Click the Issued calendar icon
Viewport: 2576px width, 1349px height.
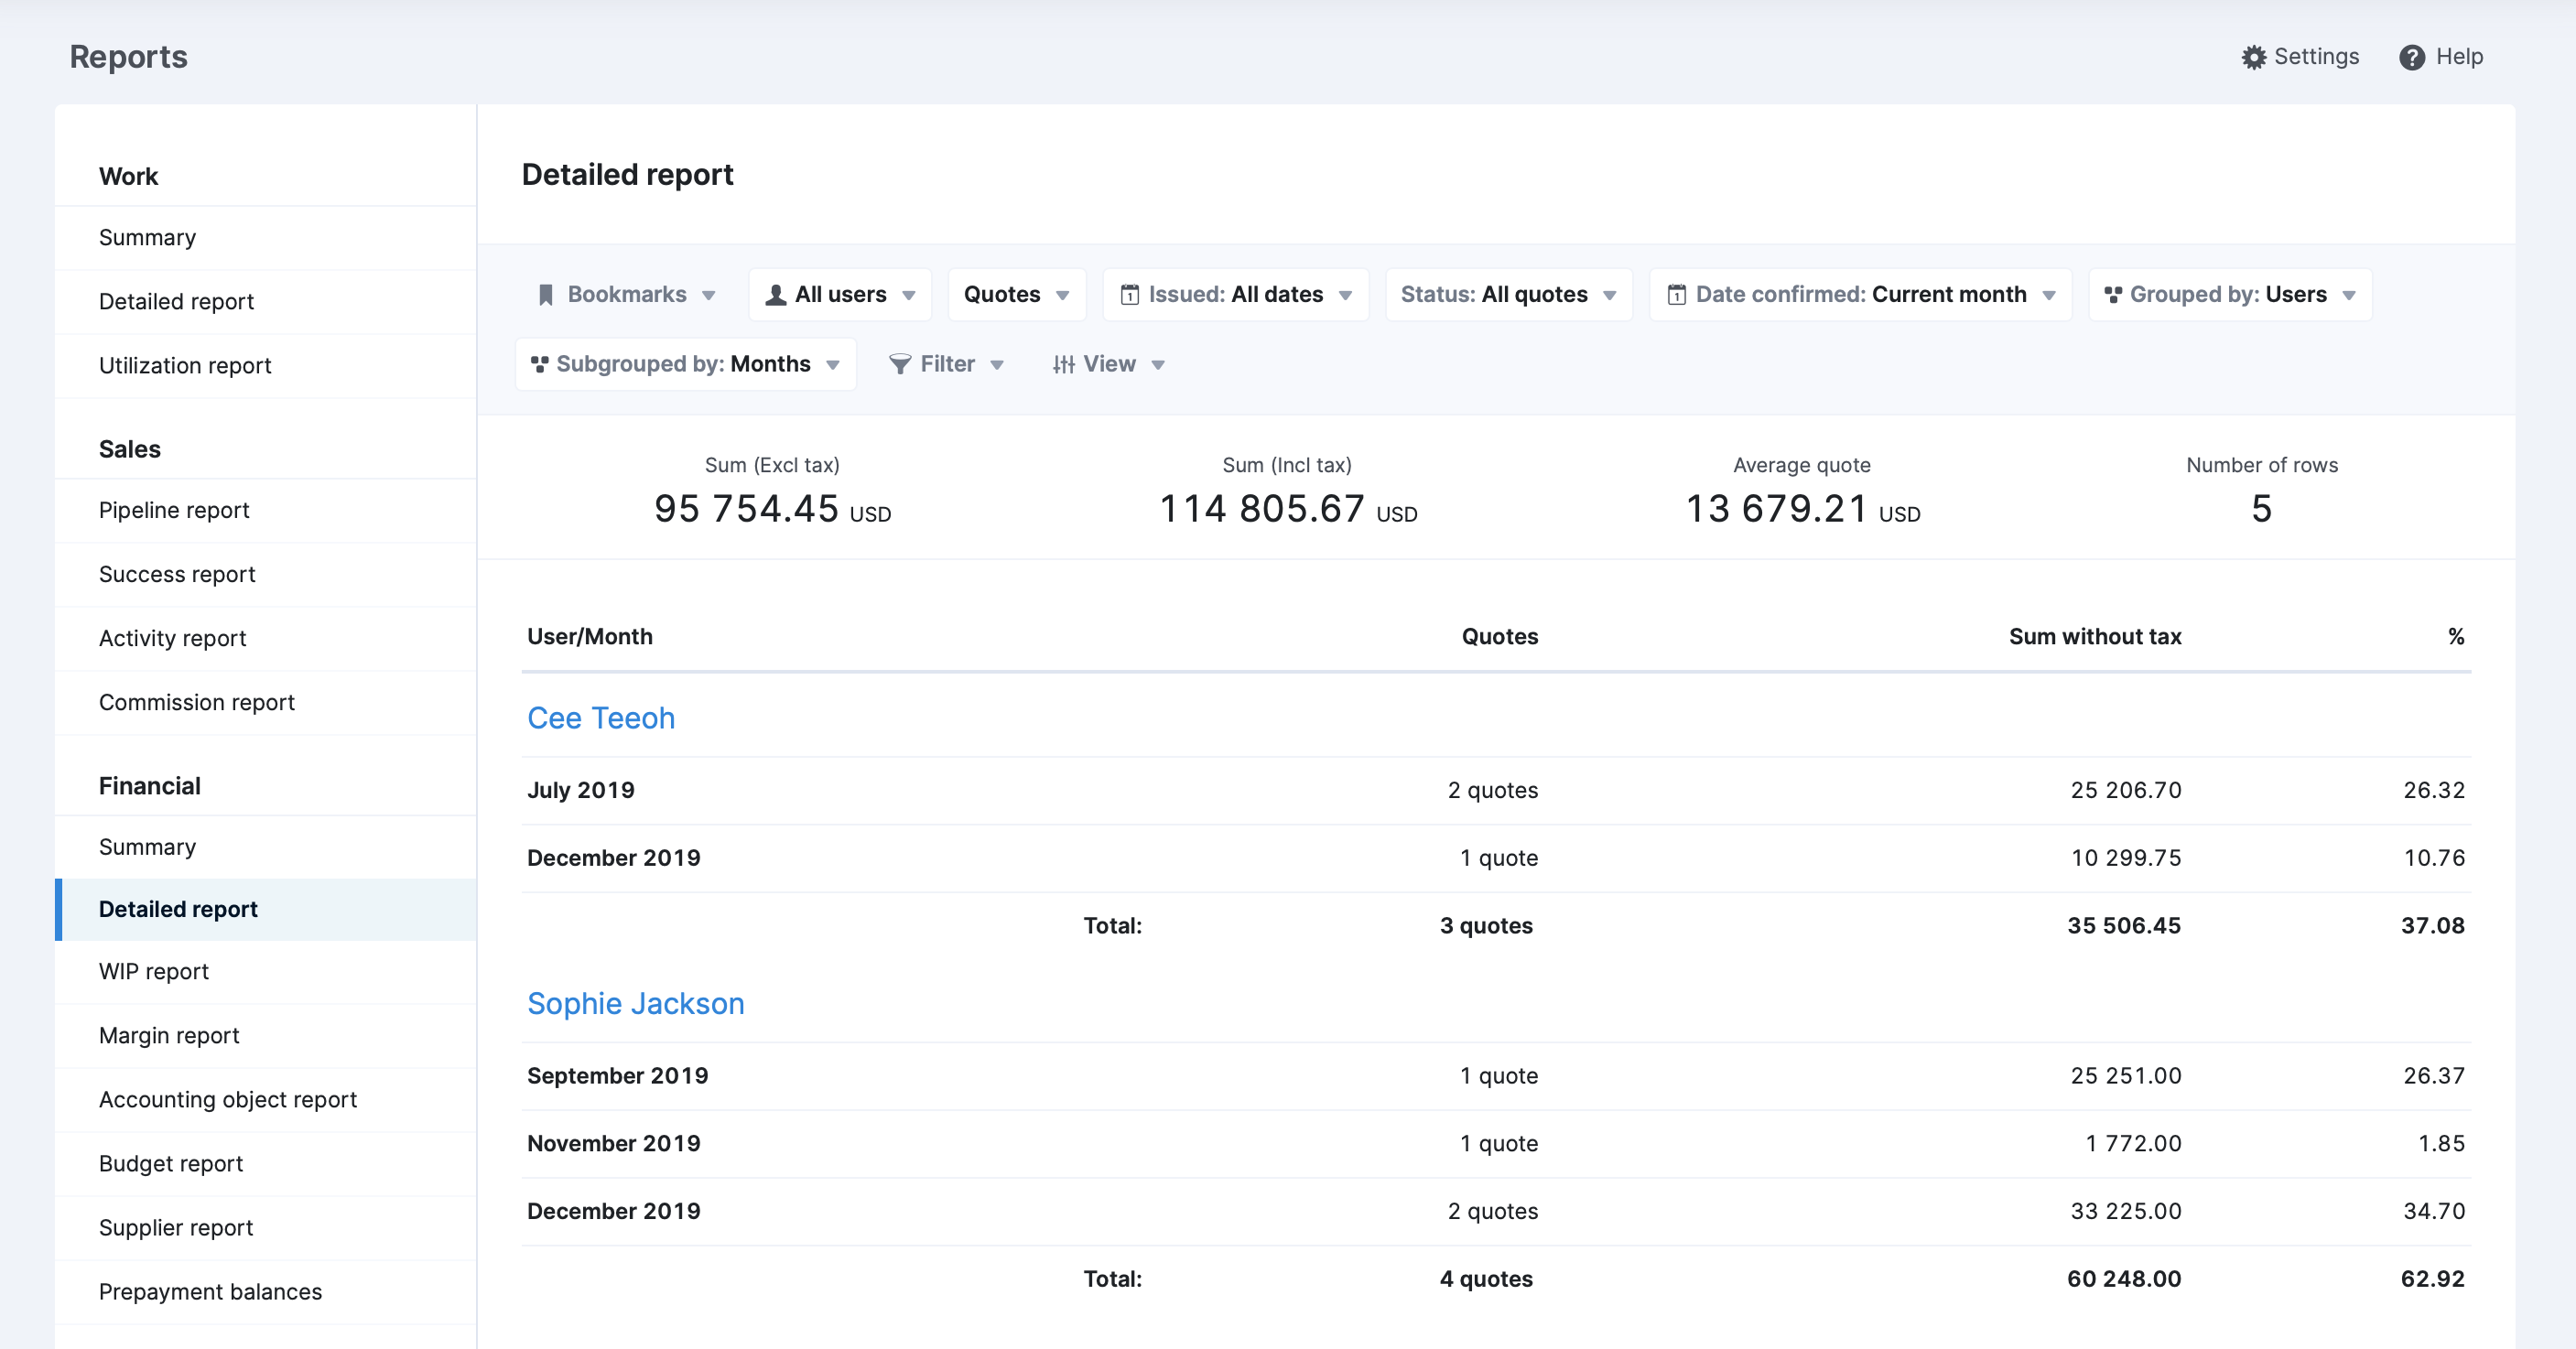pos(1129,295)
